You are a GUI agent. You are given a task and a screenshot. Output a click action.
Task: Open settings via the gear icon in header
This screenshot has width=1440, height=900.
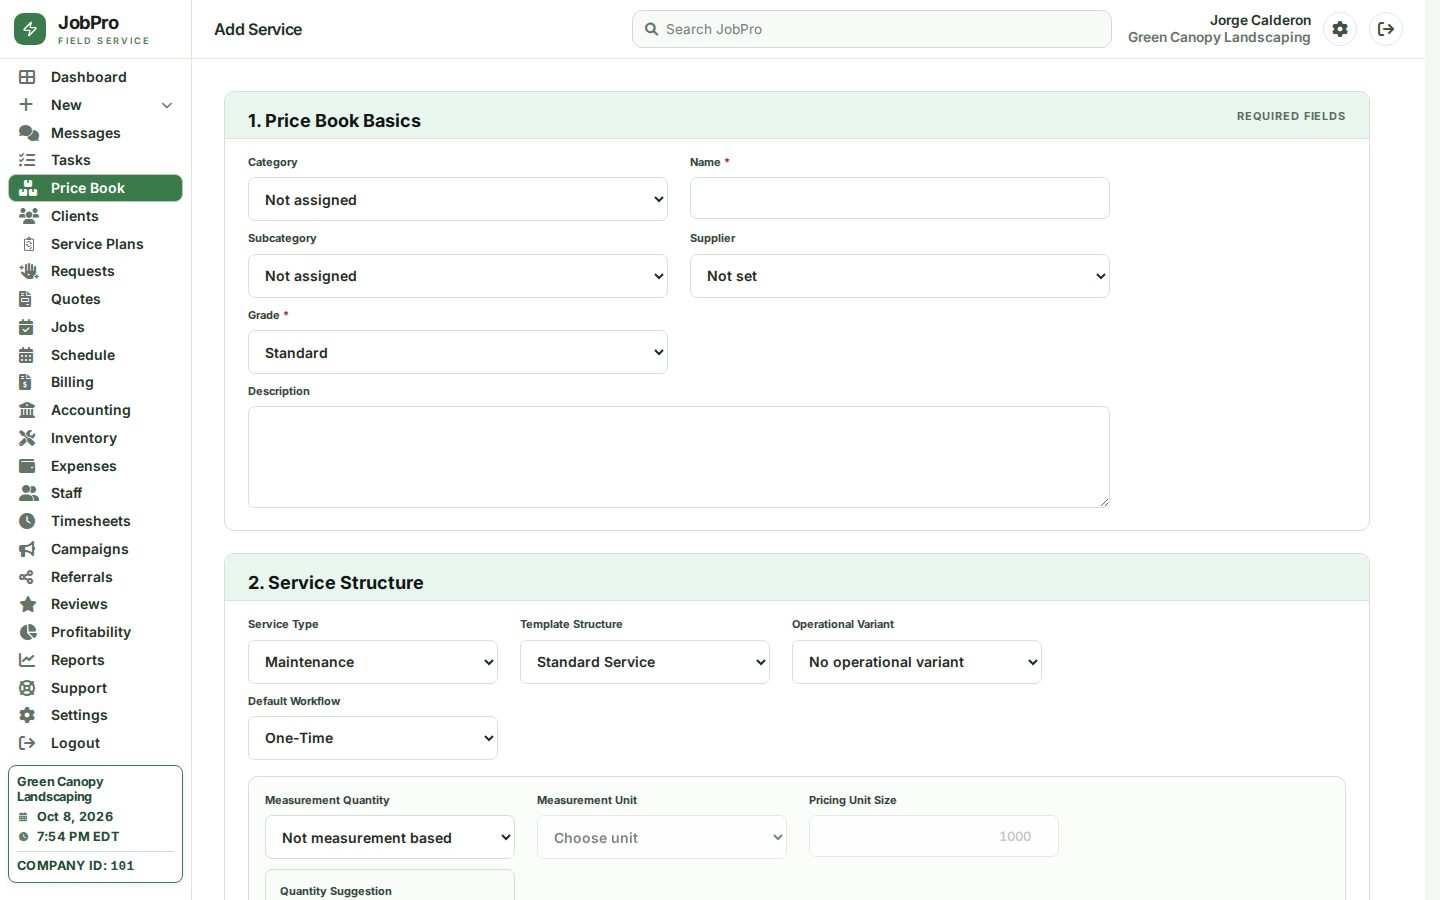(x=1340, y=29)
